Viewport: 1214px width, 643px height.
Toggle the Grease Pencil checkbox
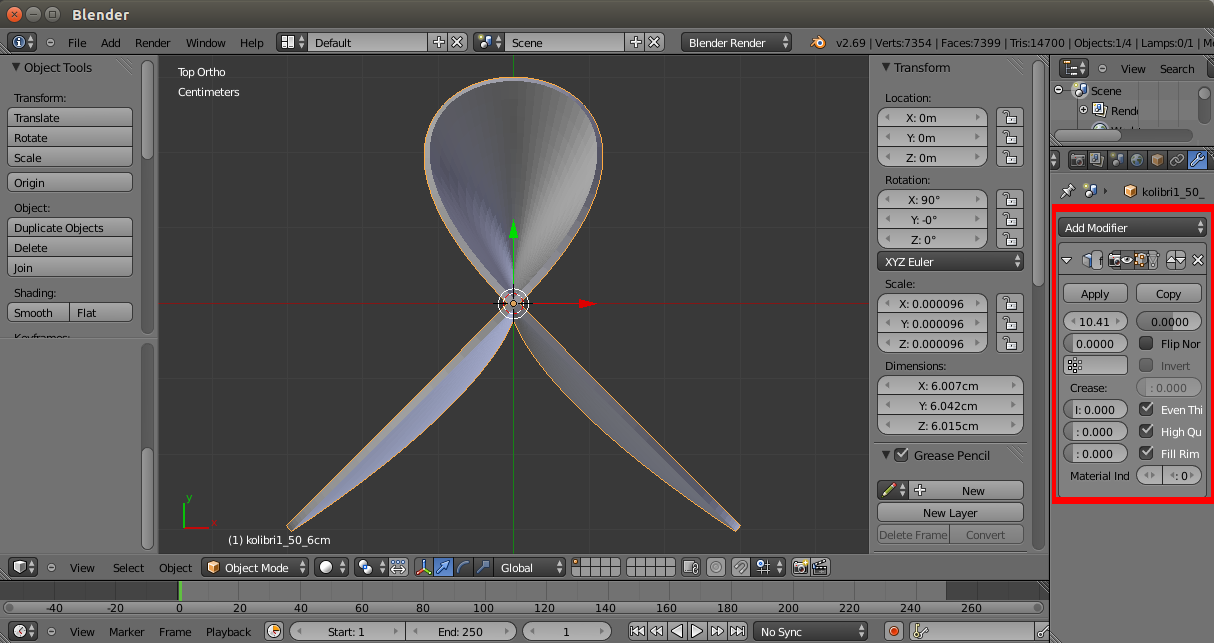click(x=901, y=455)
